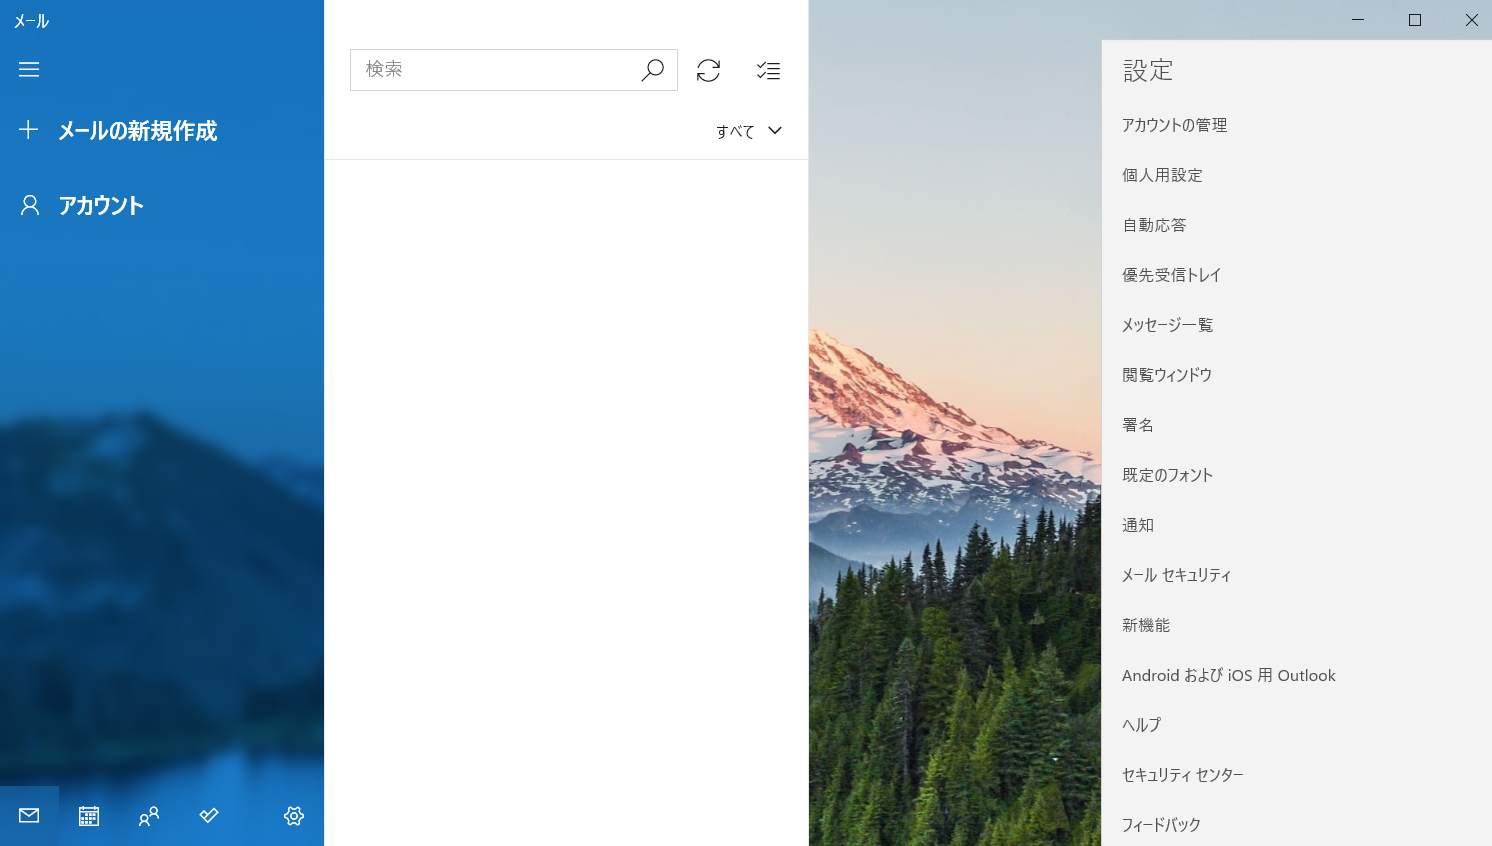Open メール セキュリティ option
The image size is (1492, 846).
[x=1297, y=575]
